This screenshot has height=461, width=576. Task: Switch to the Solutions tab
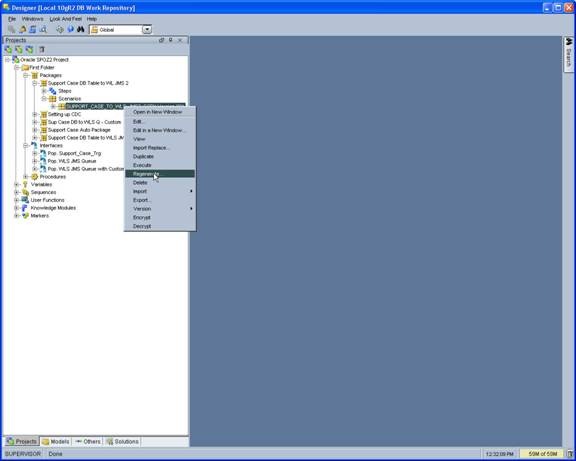pyautogui.click(x=123, y=442)
